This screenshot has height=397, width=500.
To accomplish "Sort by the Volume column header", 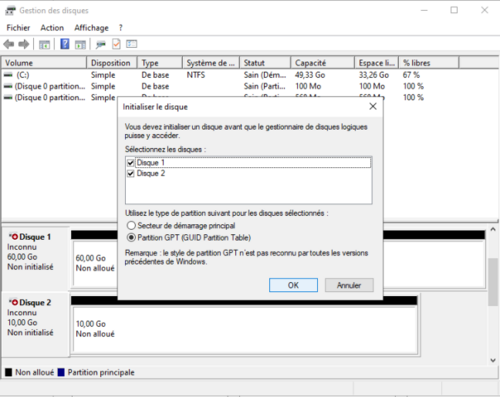I will [x=44, y=63].
